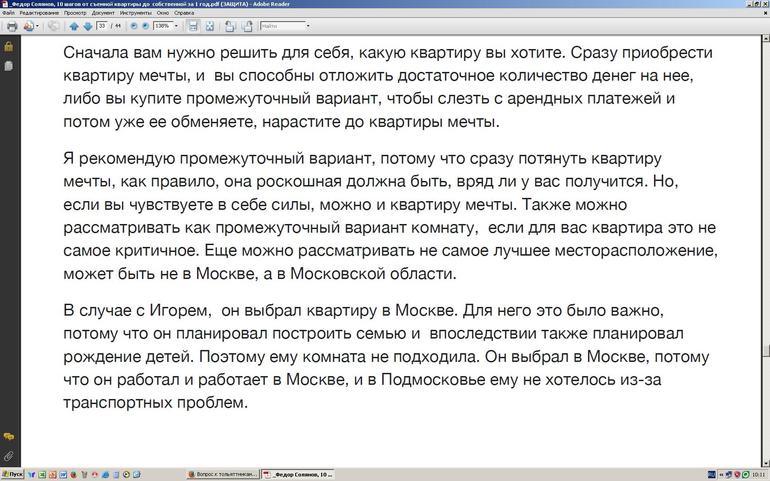Image resolution: width=770 pixels, height=481 pixels.
Task: Open the Просмотр menu
Action: [x=75, y=13]
